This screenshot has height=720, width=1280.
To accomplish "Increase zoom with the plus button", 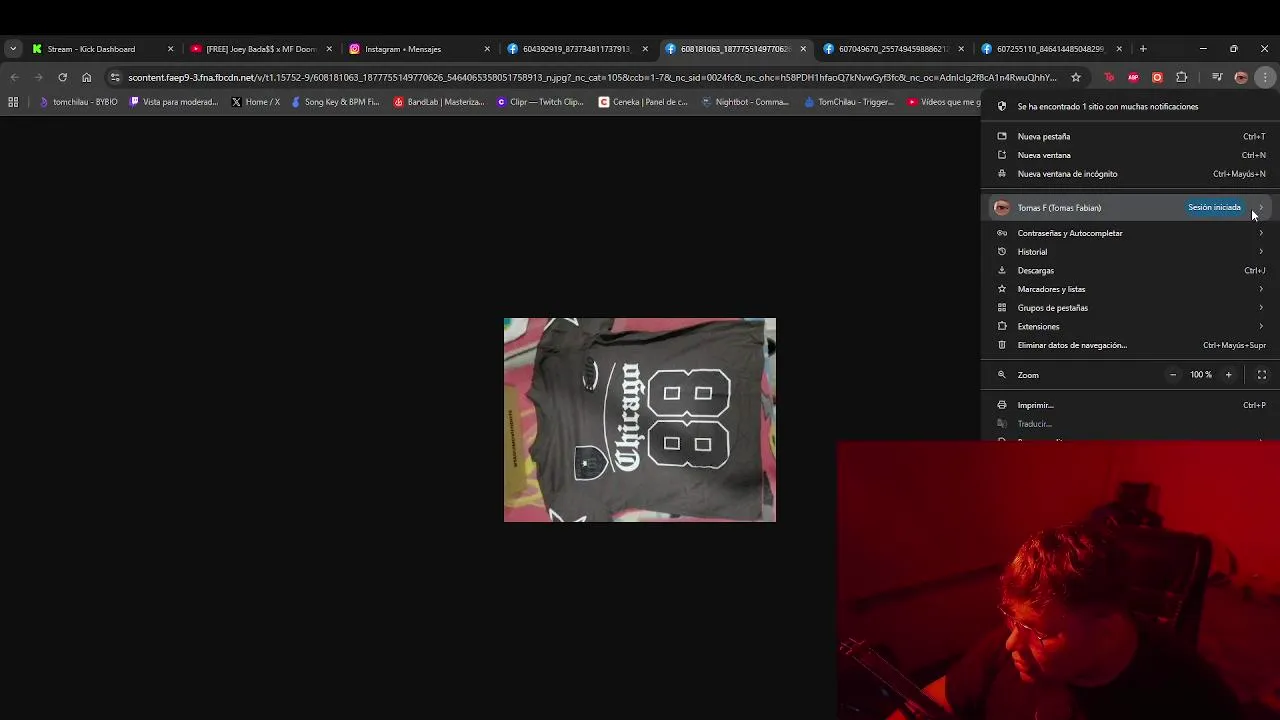I will coord(1228,375).
